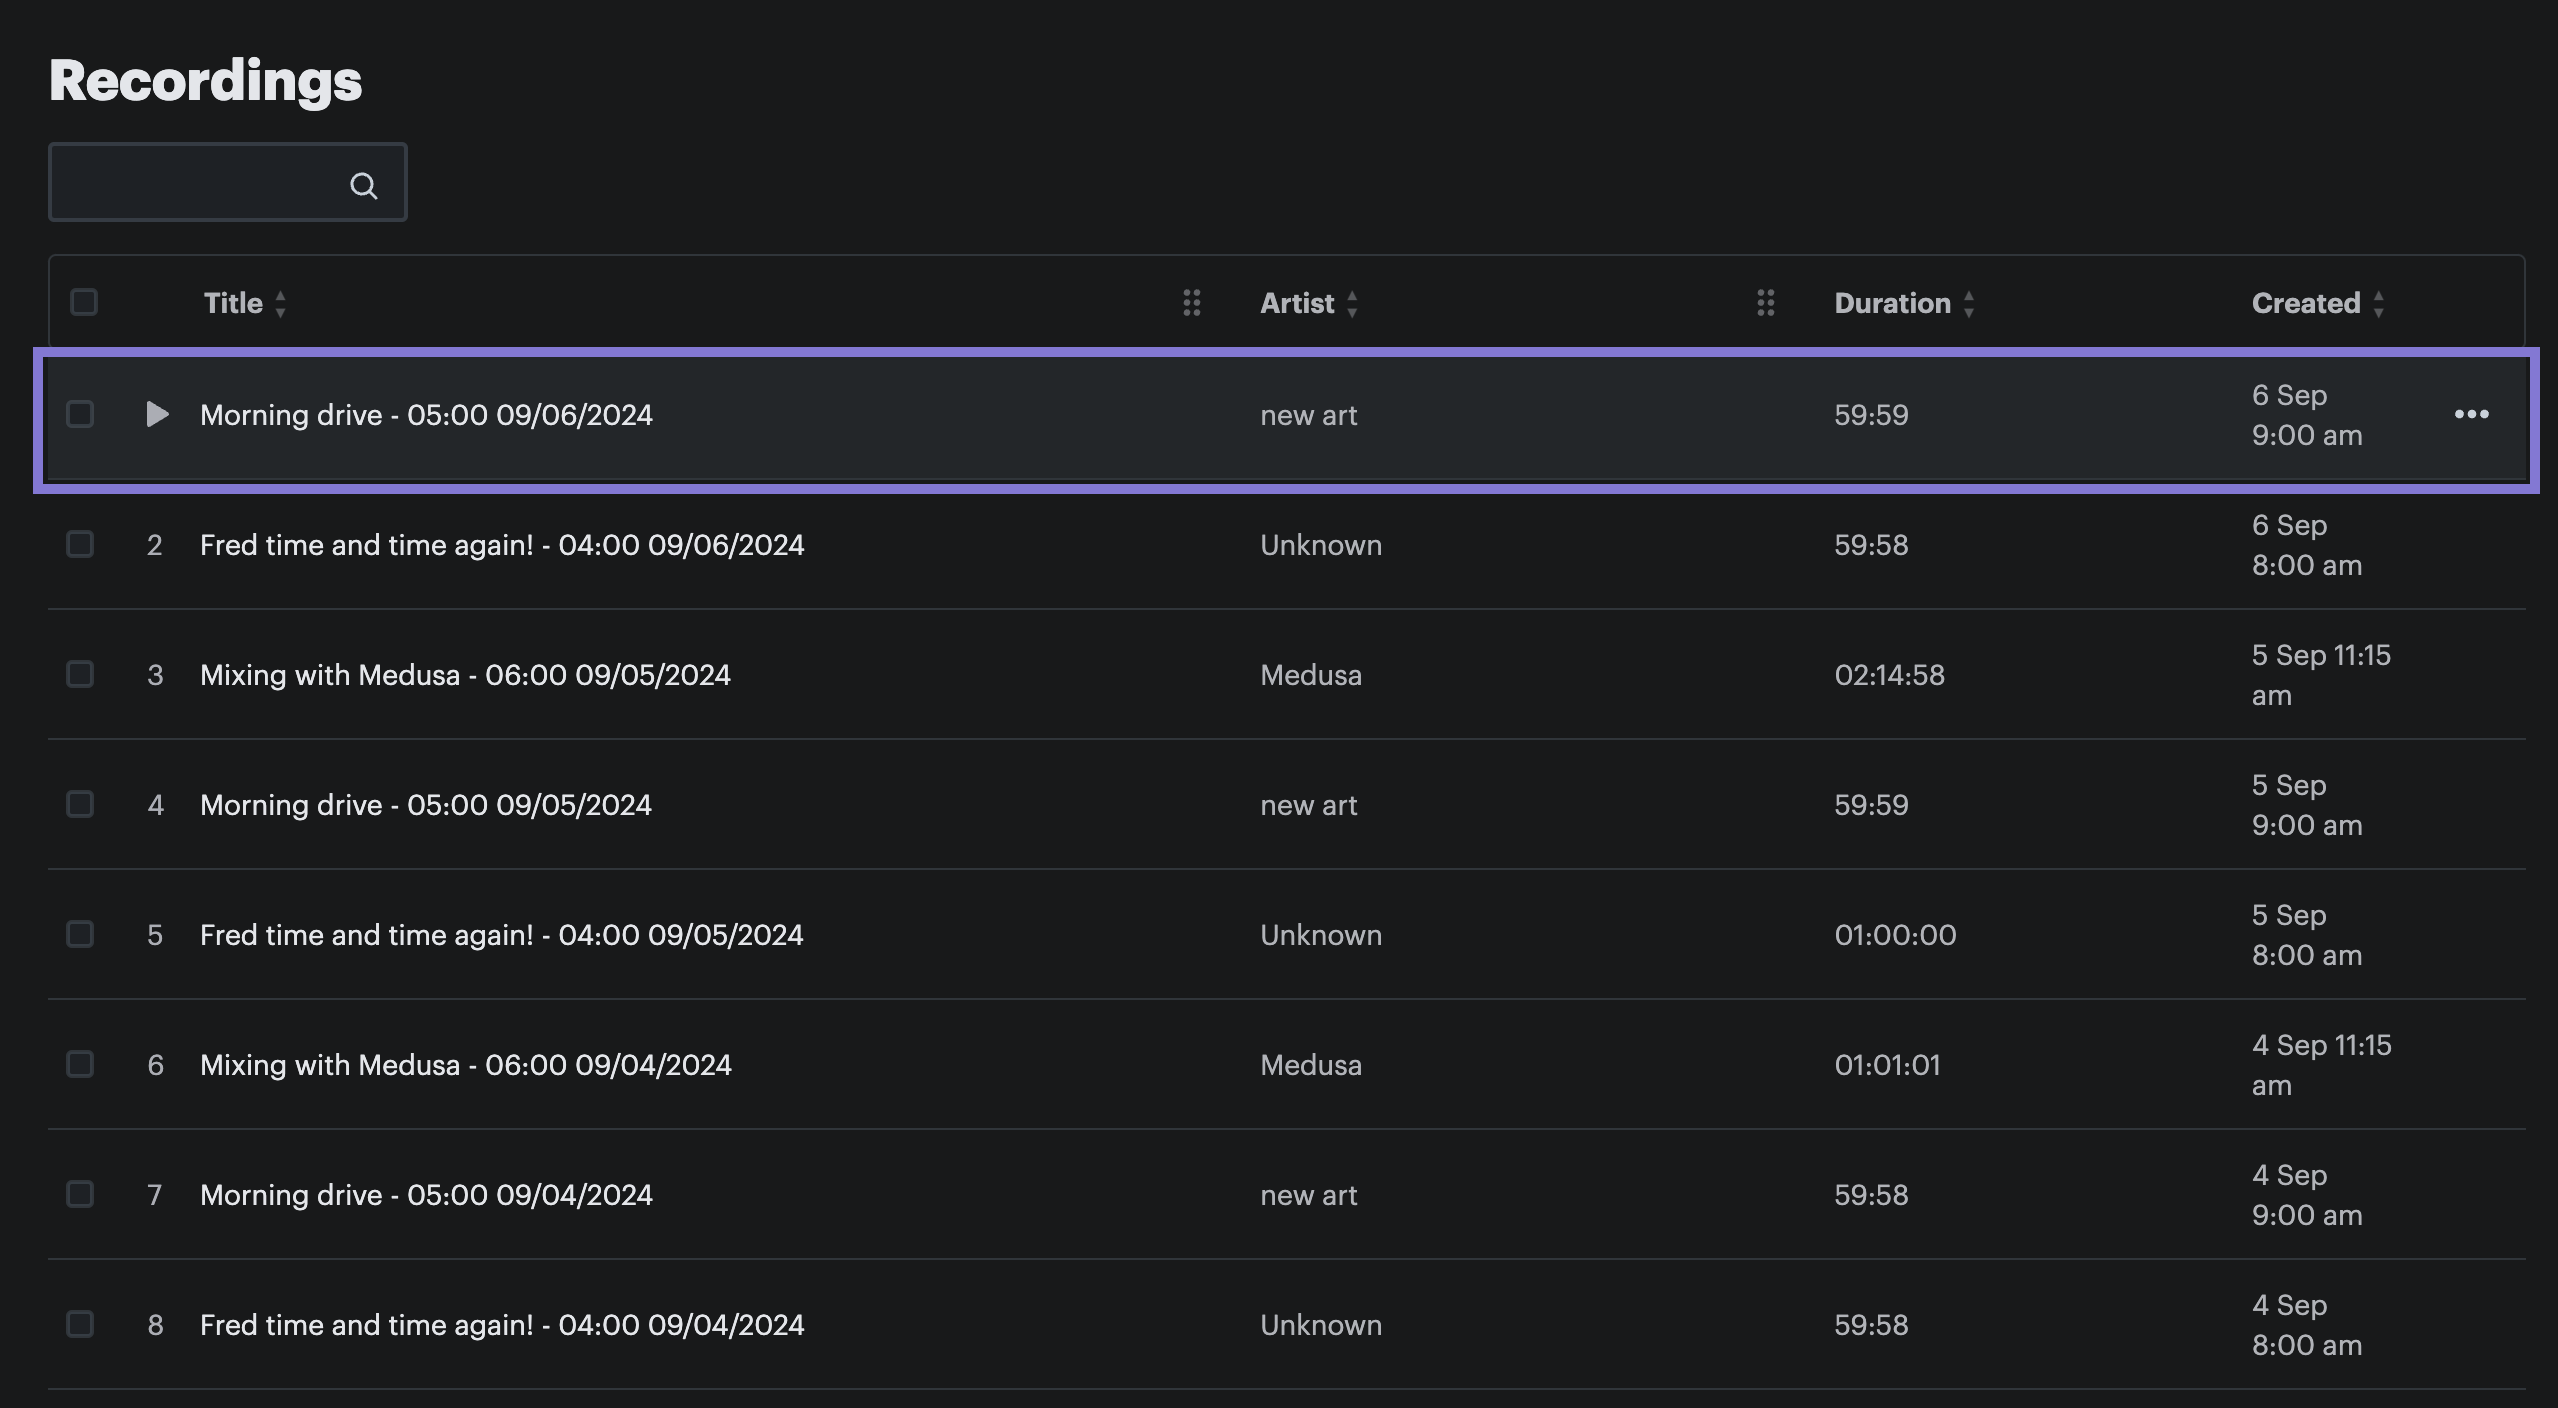Viewport: 2558px width, 1408px height.
Task: Click duration 01:00:00
Action: 1895,935
